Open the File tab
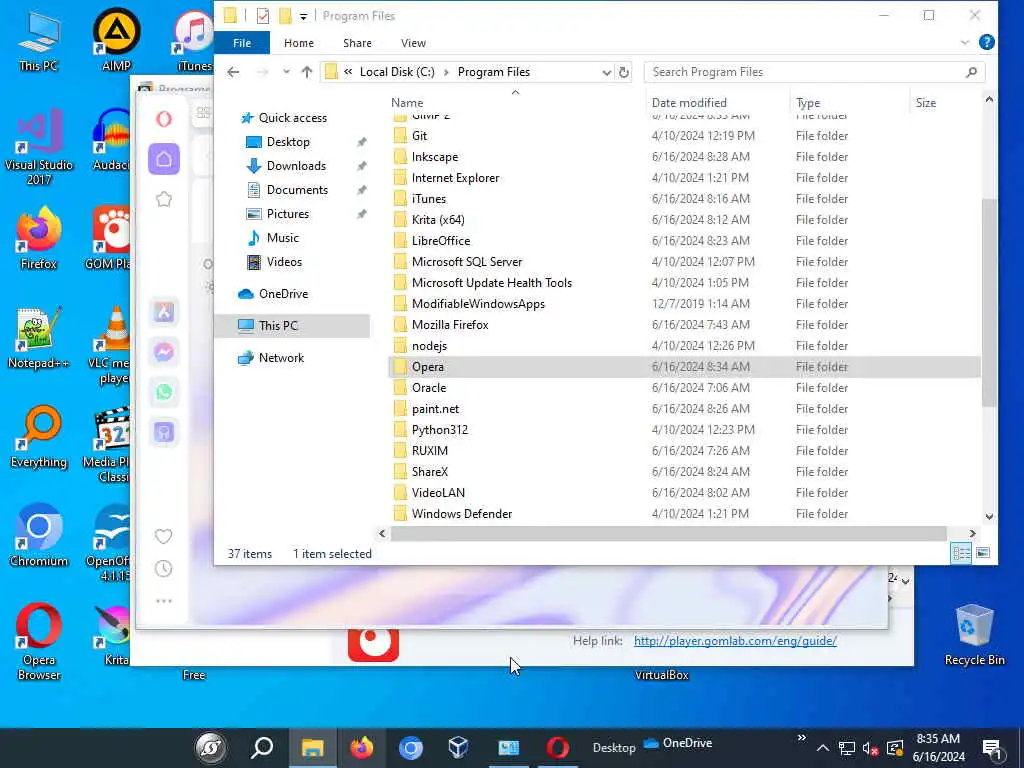The width and height of the screenshot is (1024, 768). click(242, 43)
